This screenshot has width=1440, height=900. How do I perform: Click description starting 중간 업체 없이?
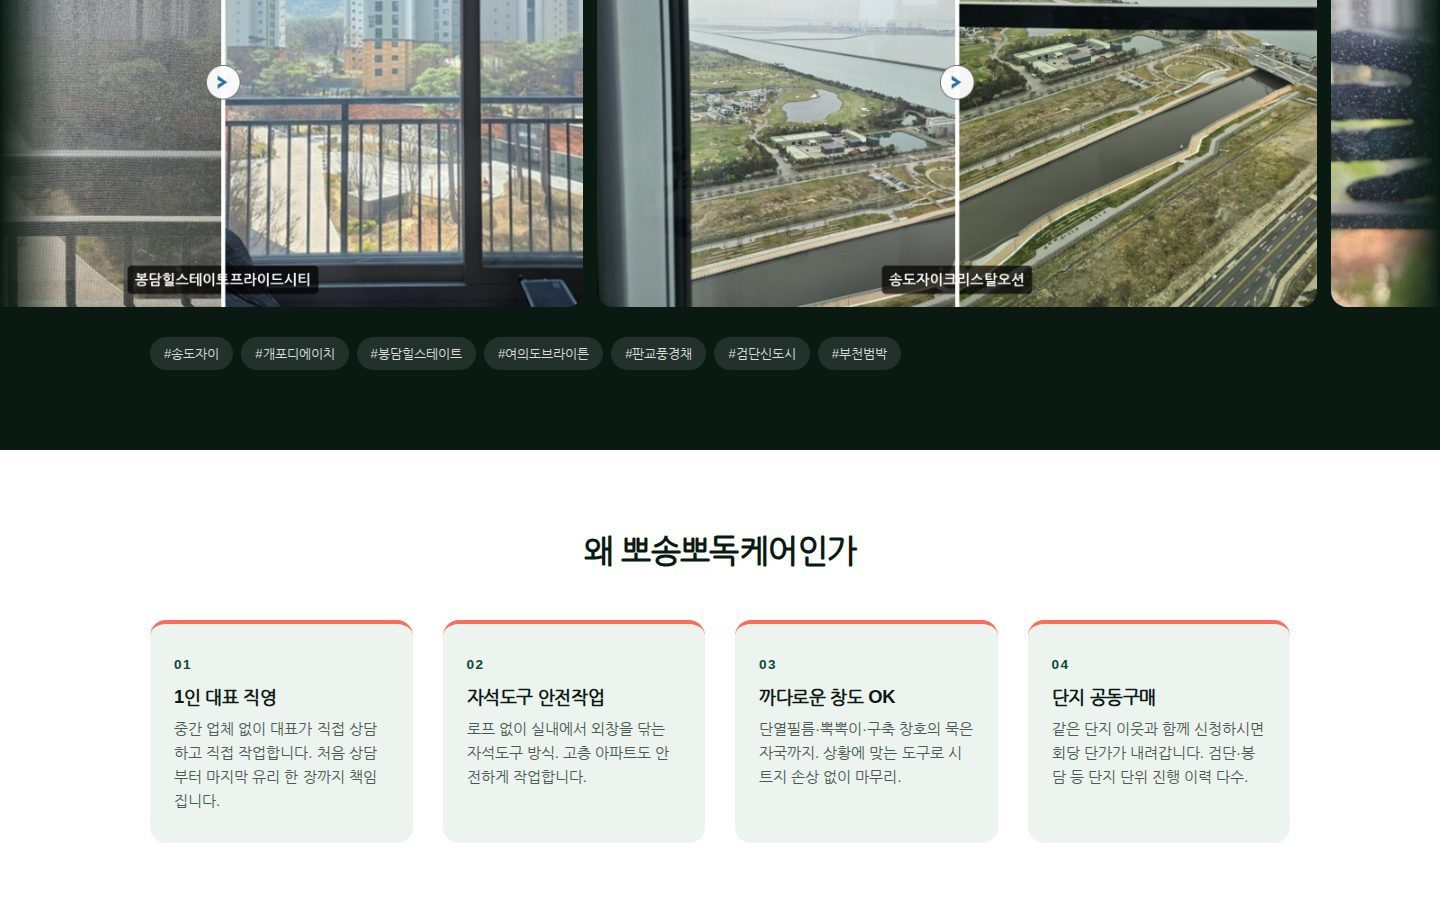point(276,765)
